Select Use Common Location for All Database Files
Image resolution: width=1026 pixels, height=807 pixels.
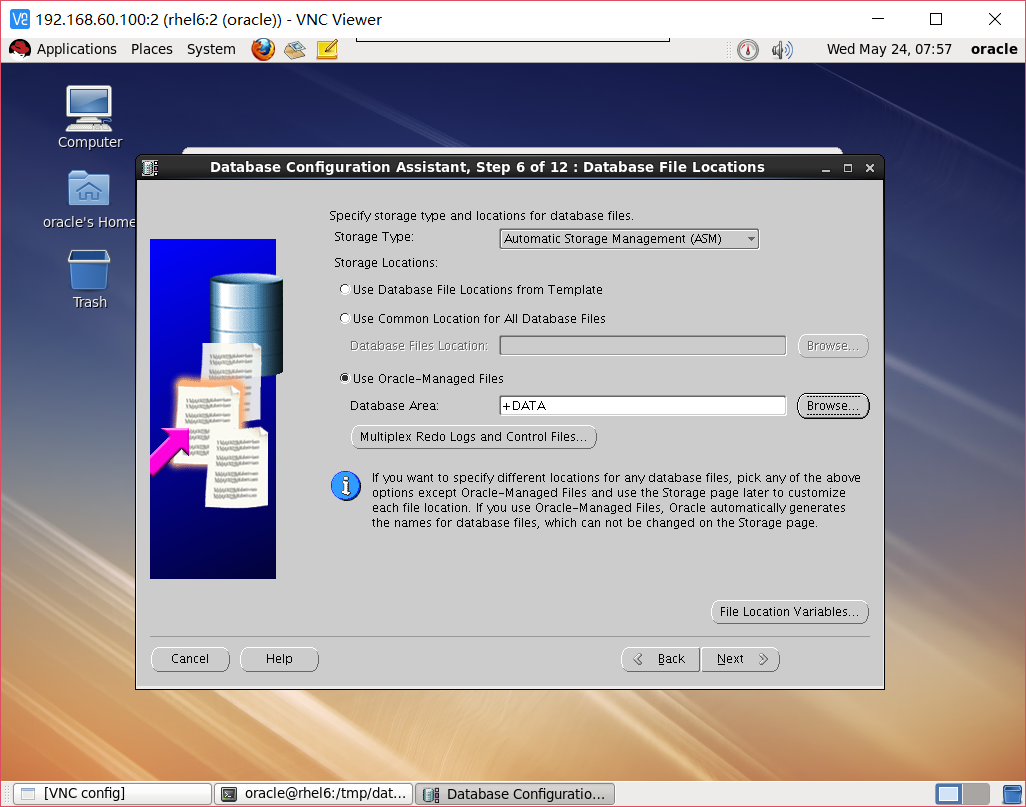345,318
